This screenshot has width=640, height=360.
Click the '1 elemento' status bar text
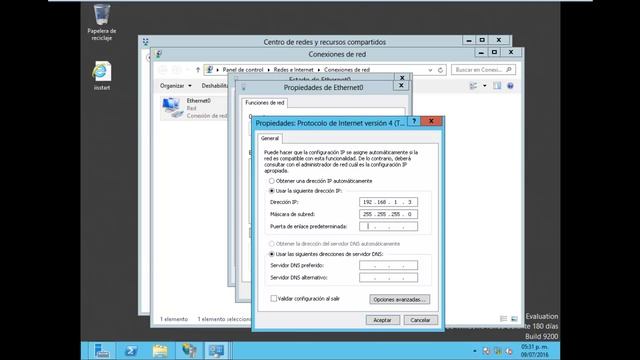(x=174, y=319)
